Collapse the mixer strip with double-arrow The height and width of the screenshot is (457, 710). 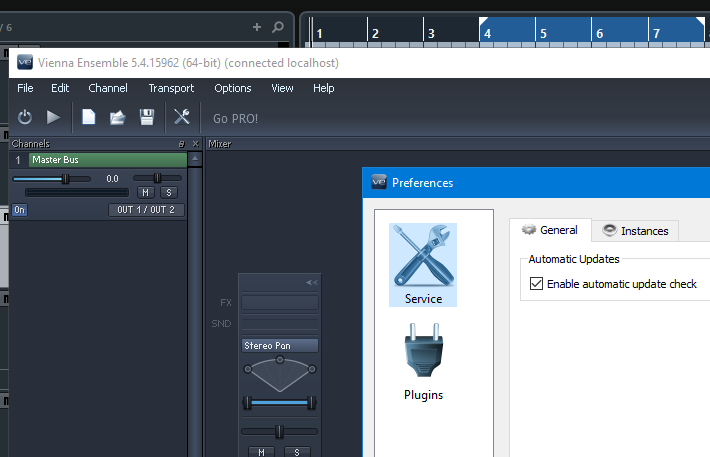[x=311, y=283]
